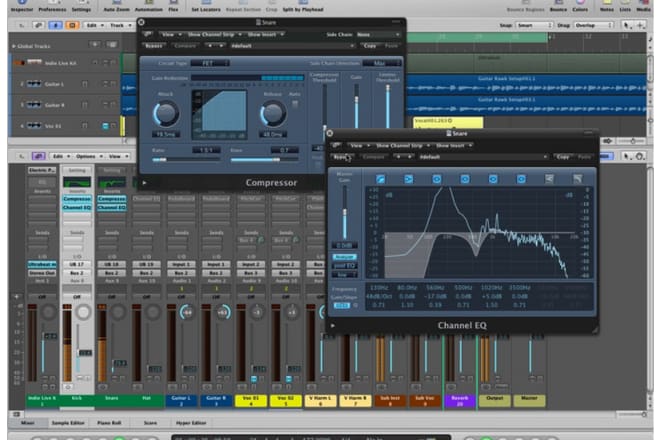Click the Channel EQ window disclosure triangle
This screenshot has width=660, height=440.
333,325
